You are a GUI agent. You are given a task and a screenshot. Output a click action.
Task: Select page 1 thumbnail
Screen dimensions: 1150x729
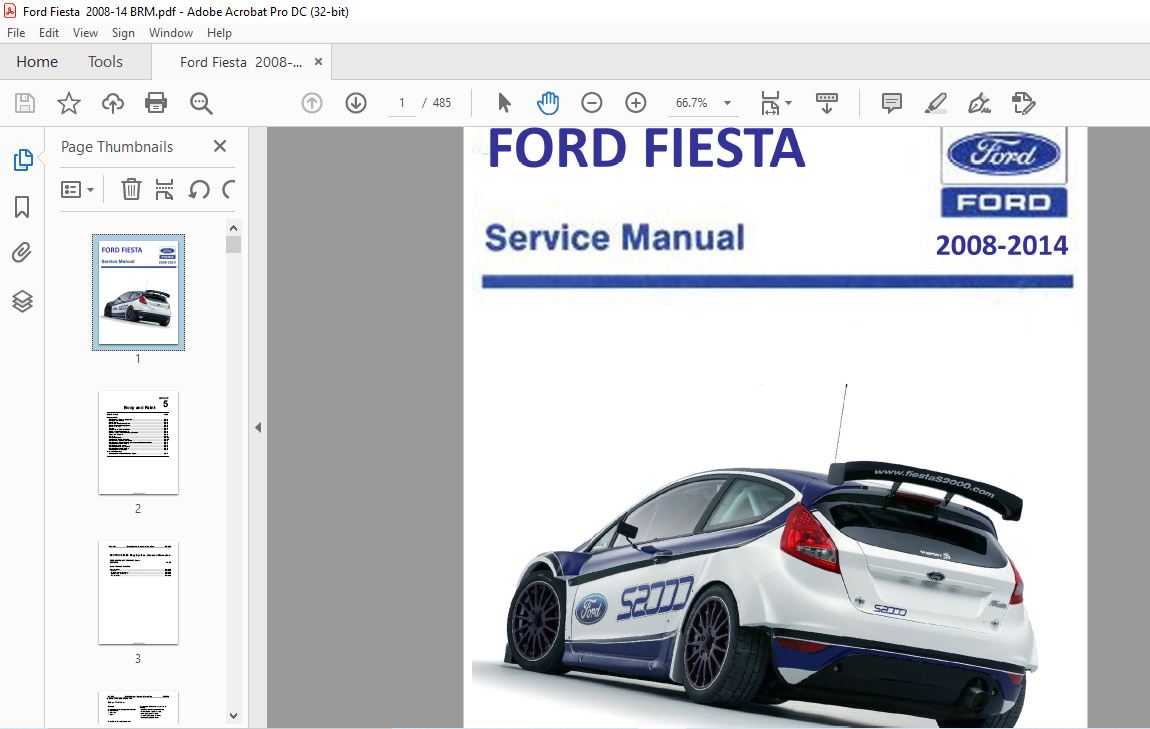(138, 292)
